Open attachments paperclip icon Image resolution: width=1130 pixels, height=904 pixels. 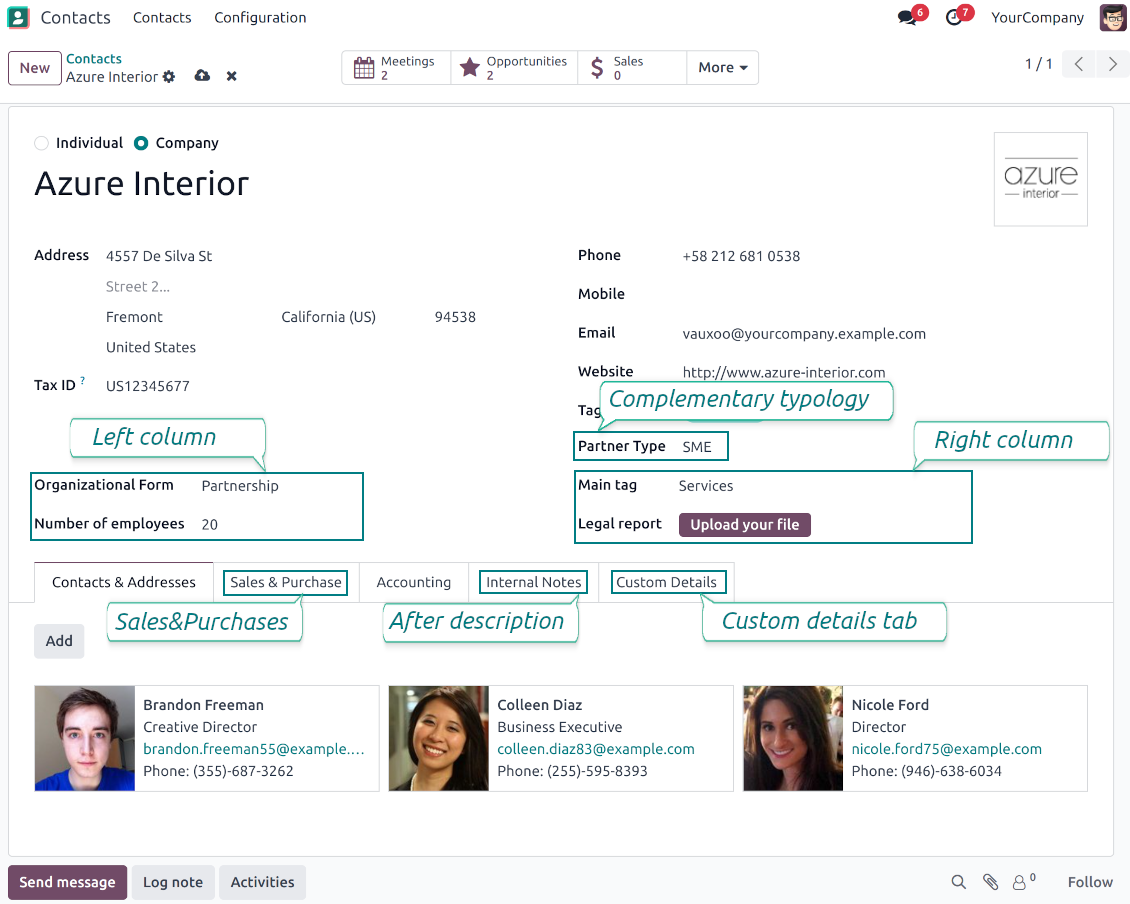[990, 882]
